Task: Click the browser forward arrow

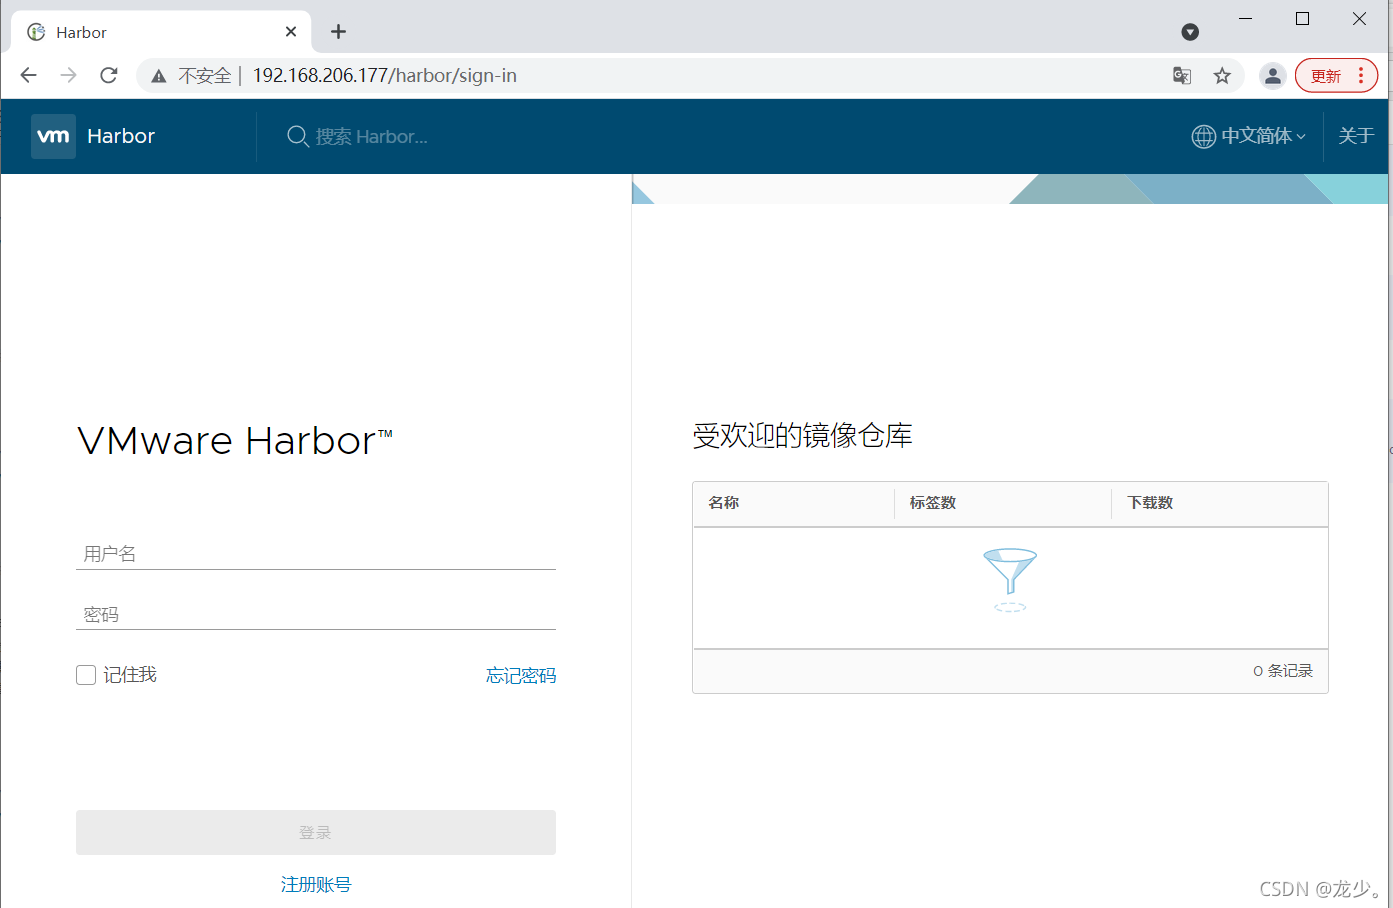Action: click(x=68, y=75)
